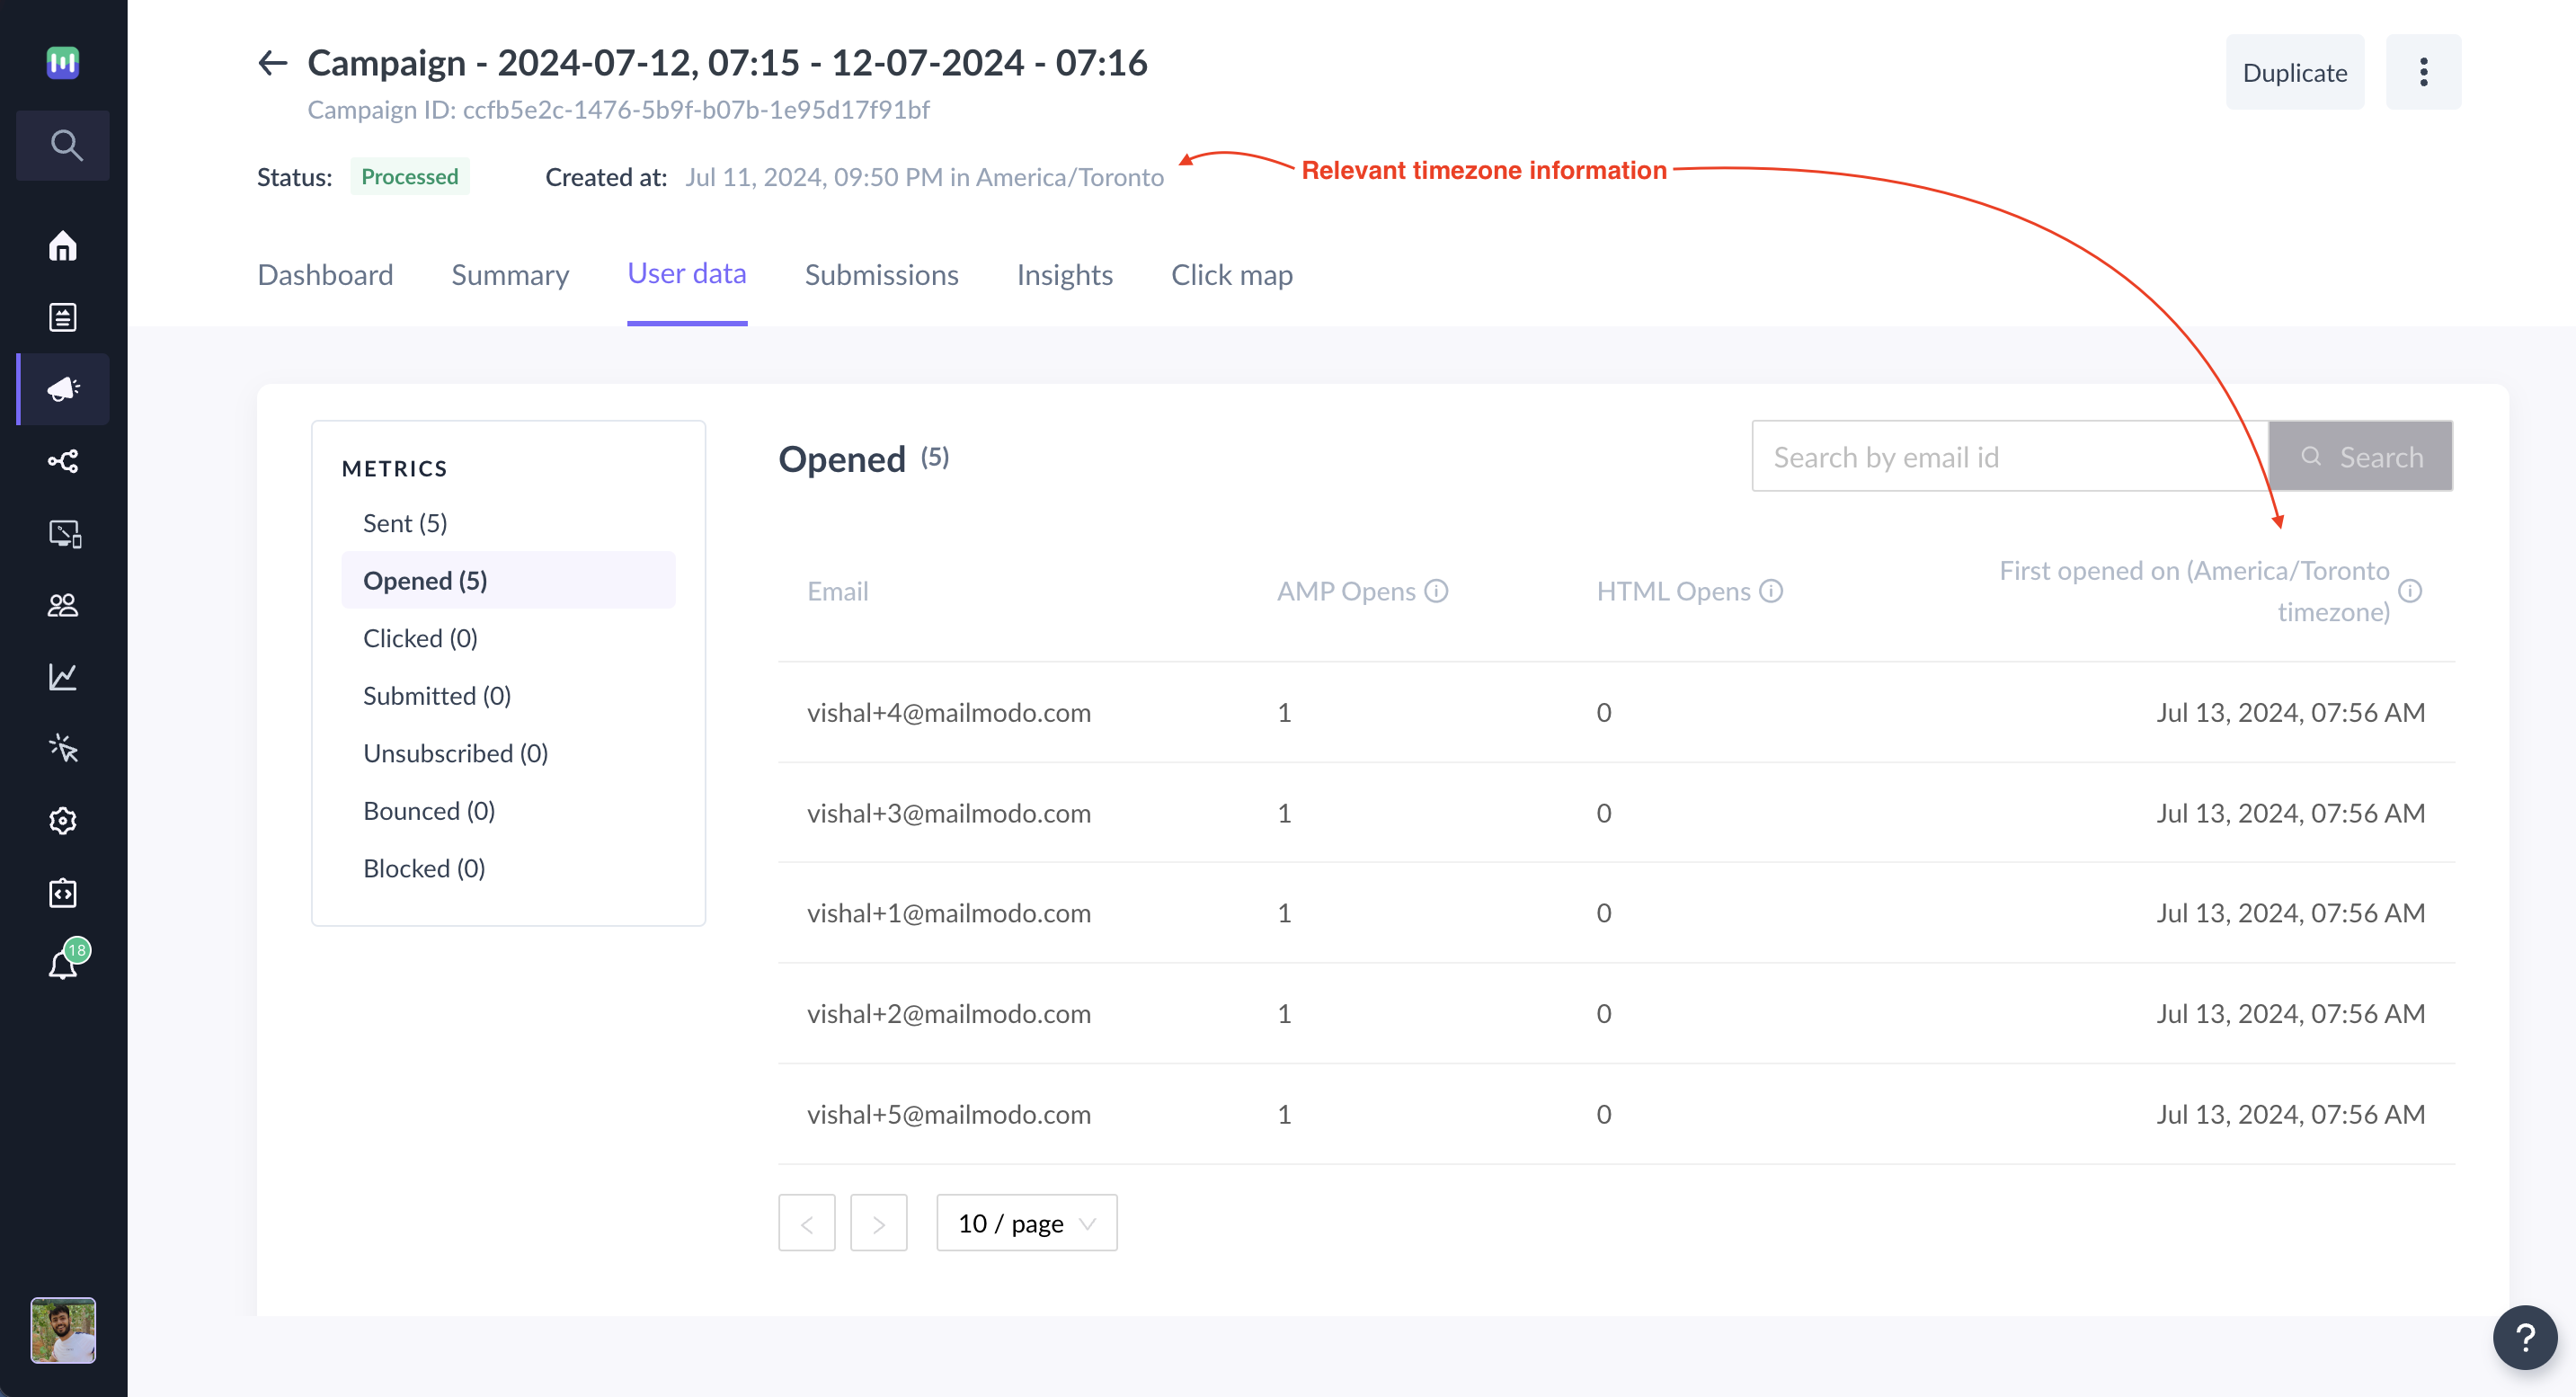Switch to the Summary tab
2576x1397 pixels.
tap(511, 273)
